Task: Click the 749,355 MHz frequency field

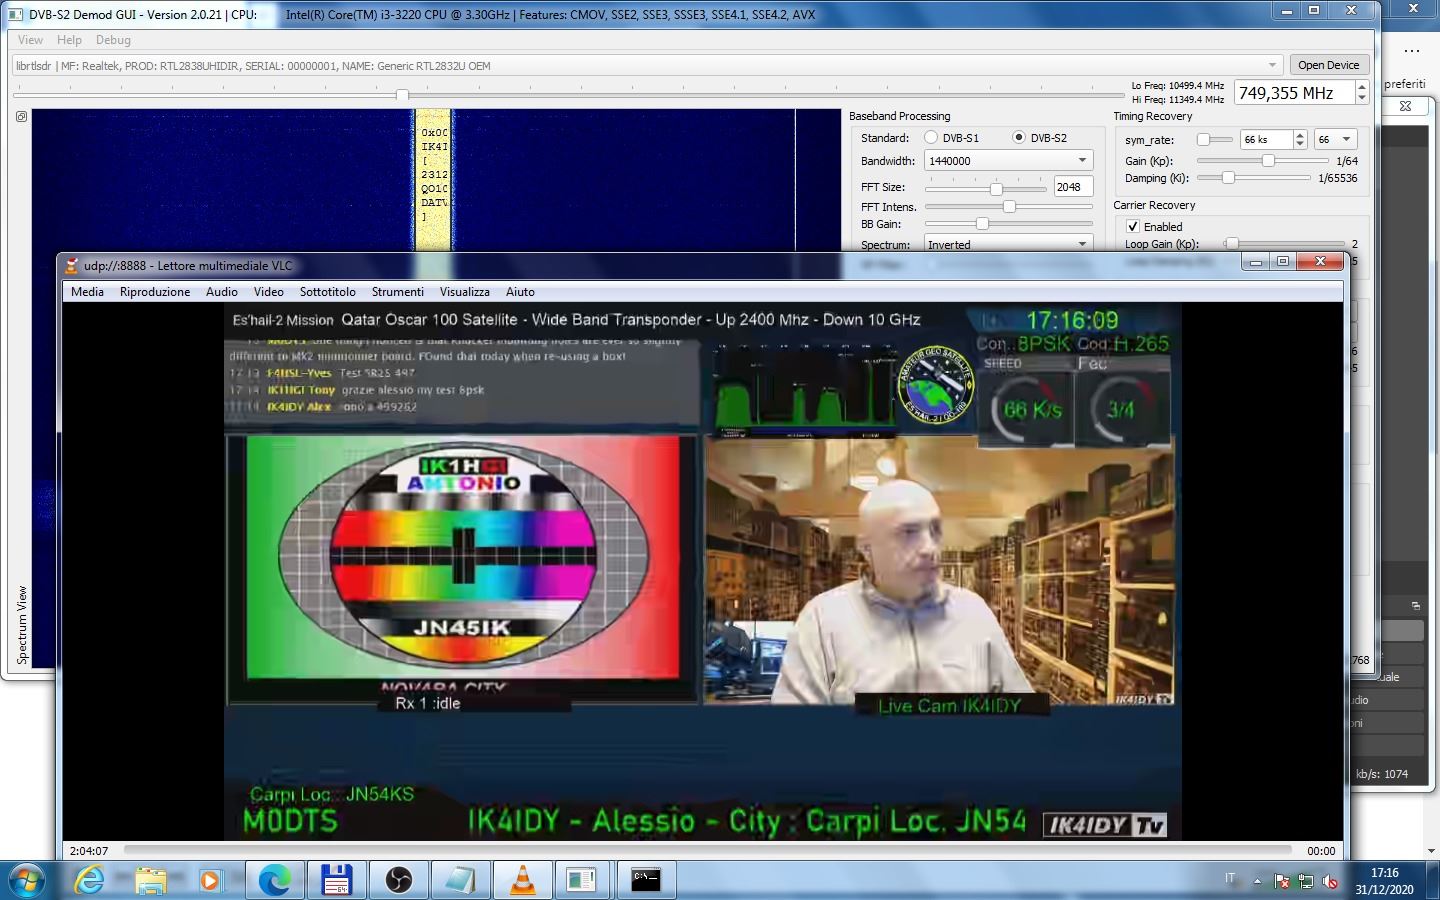Action: point(1294,93)
